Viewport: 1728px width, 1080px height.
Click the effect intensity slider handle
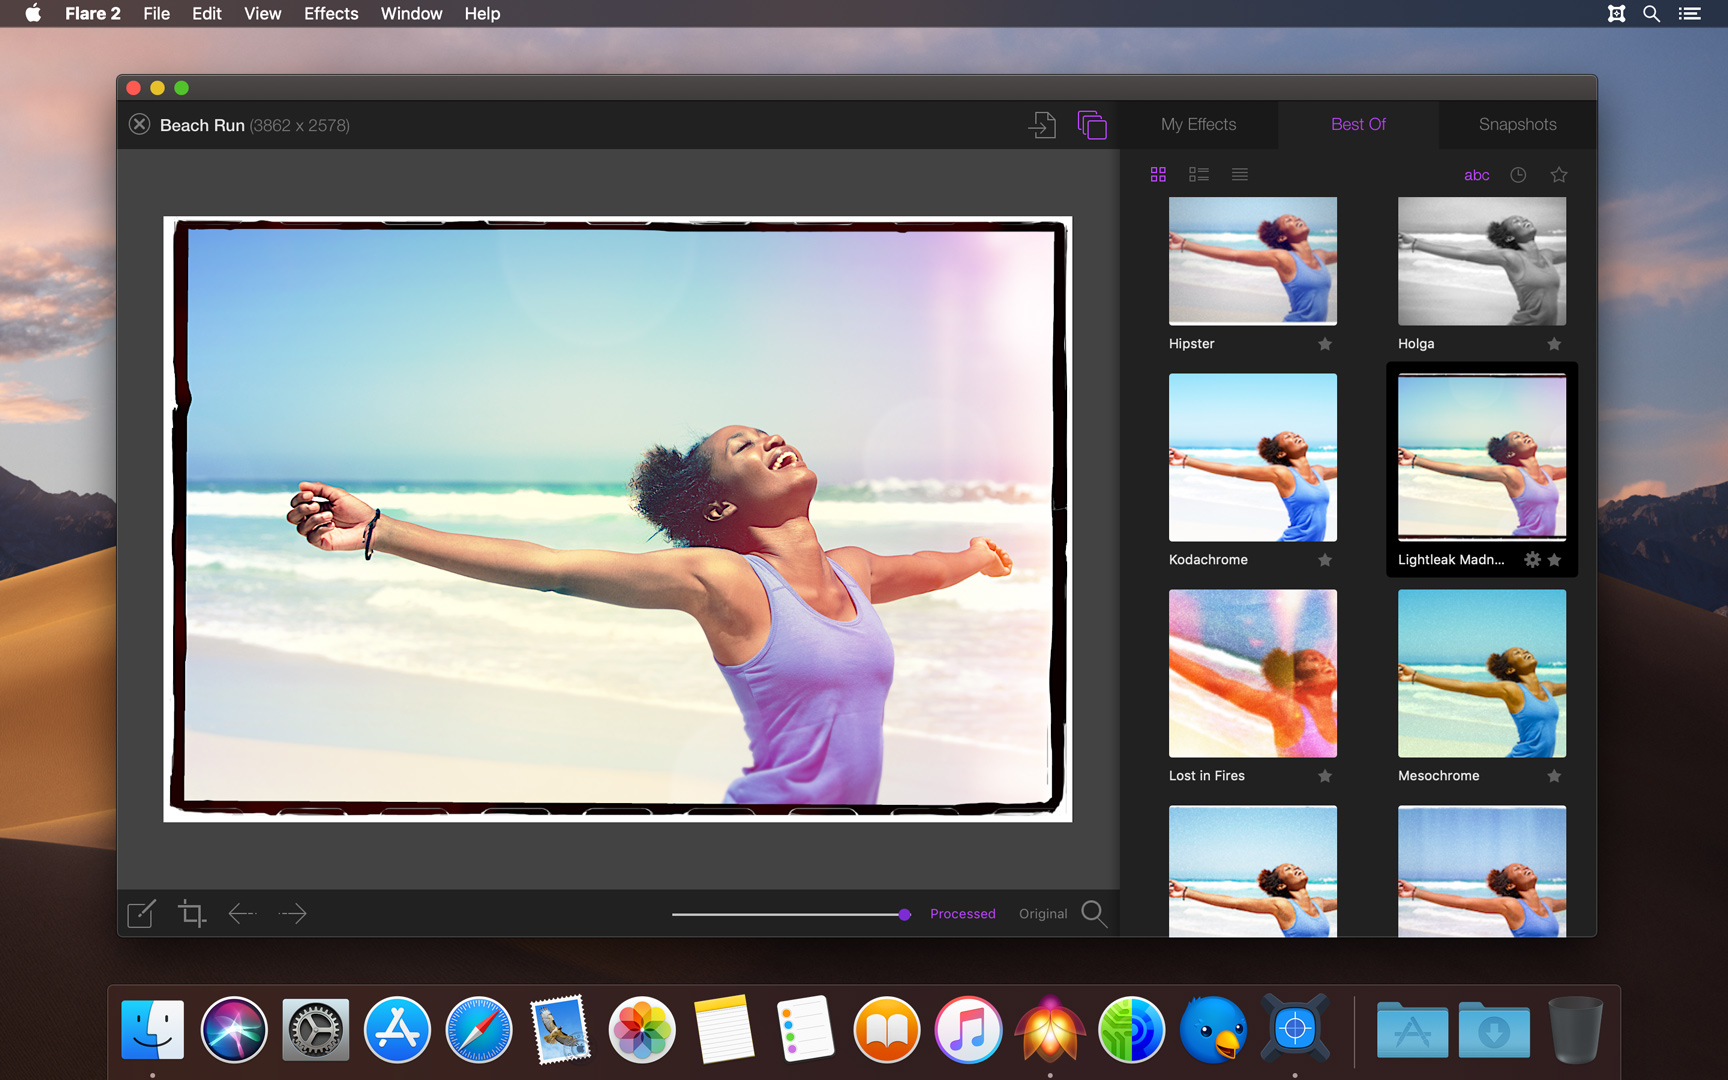pyautogui.click(x=904, y=914)
